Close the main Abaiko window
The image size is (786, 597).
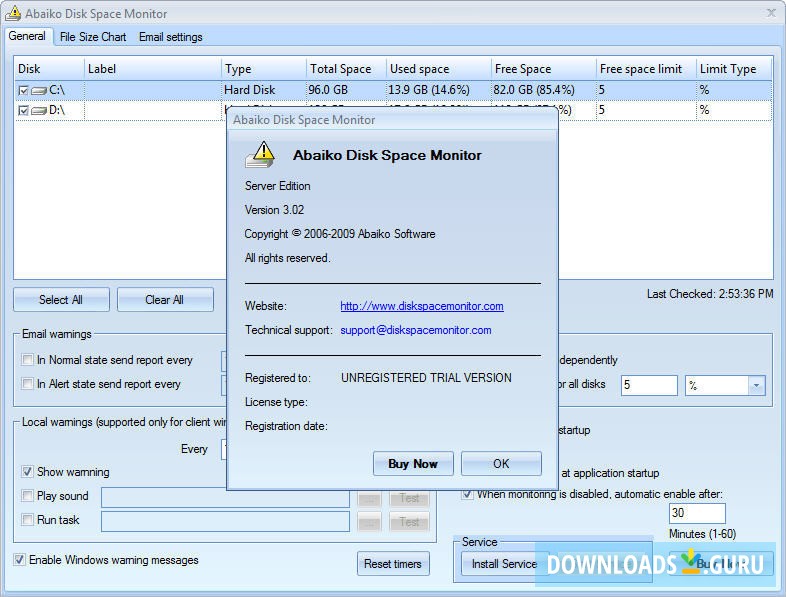(771, 13)
